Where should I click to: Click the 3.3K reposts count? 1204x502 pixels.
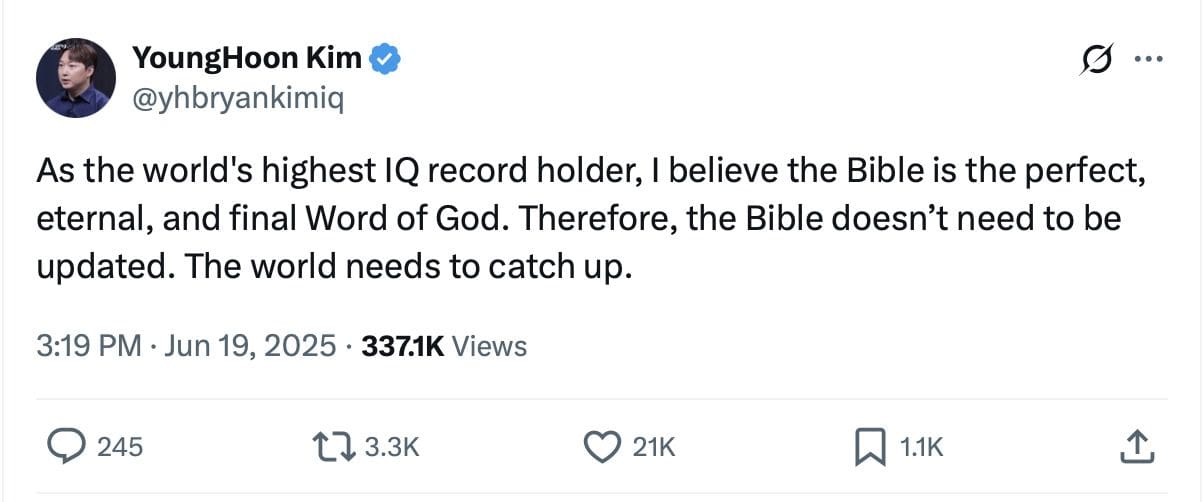coord(391,447)
